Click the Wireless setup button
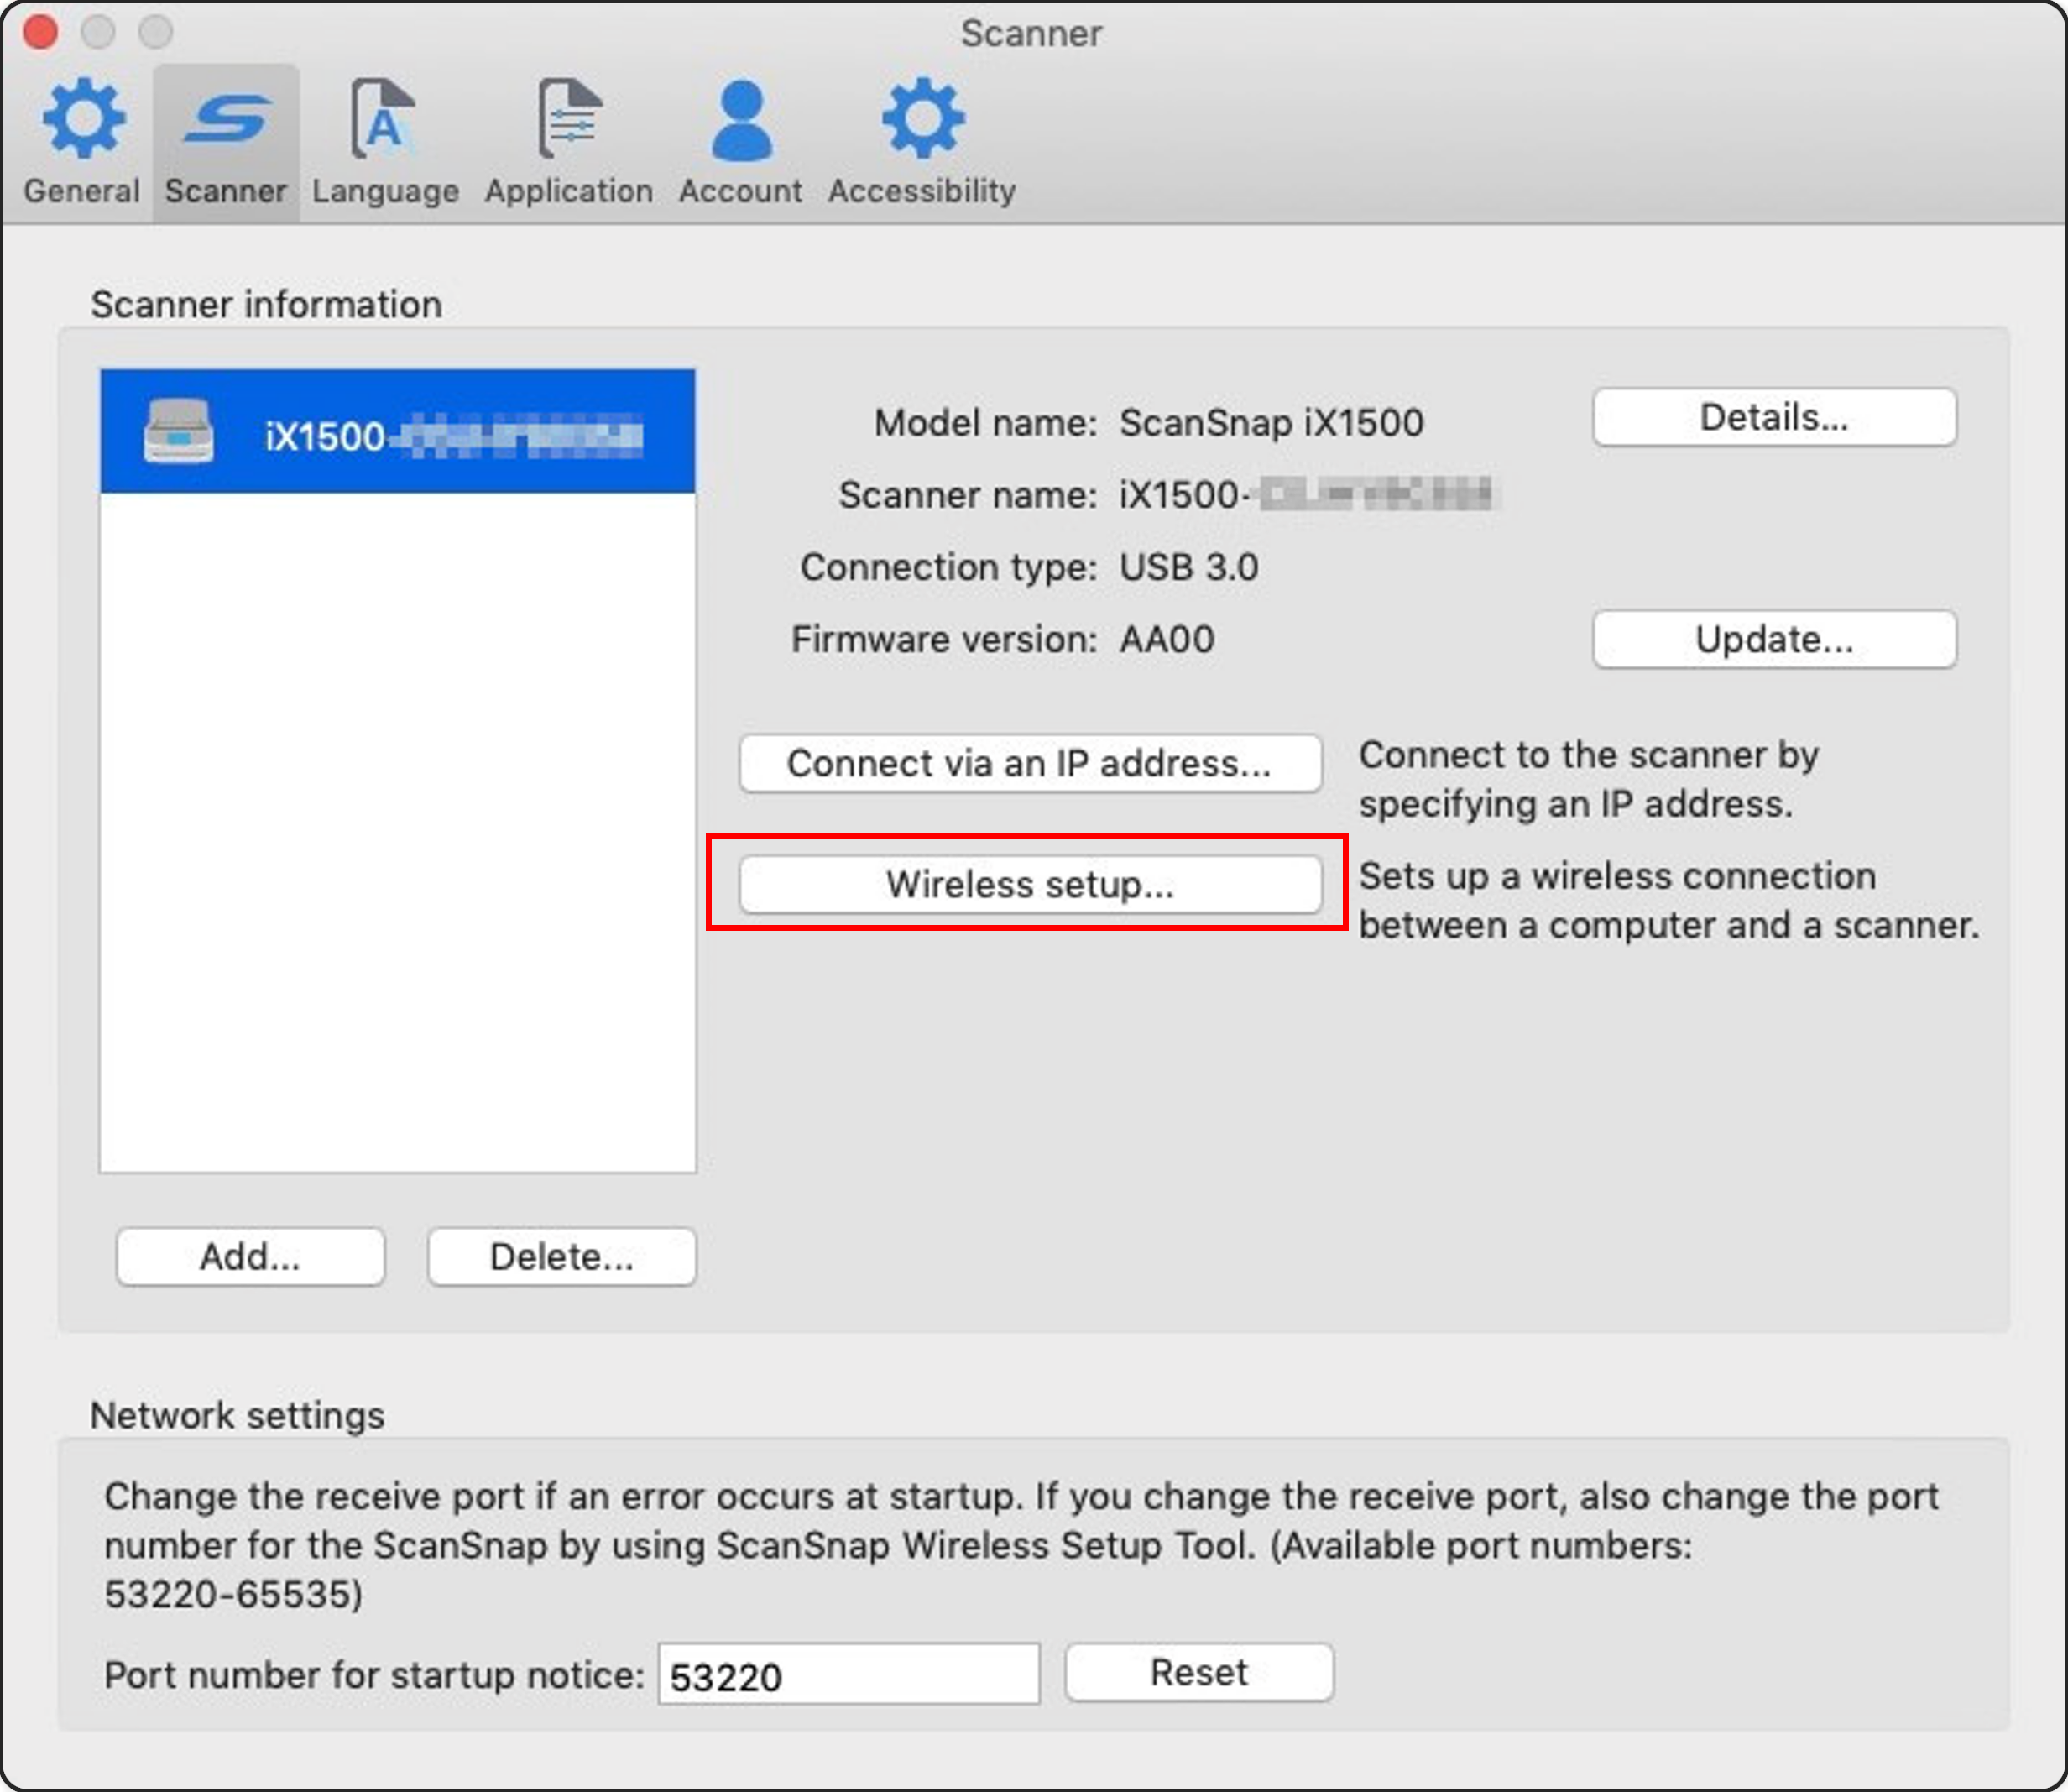 1032,885
